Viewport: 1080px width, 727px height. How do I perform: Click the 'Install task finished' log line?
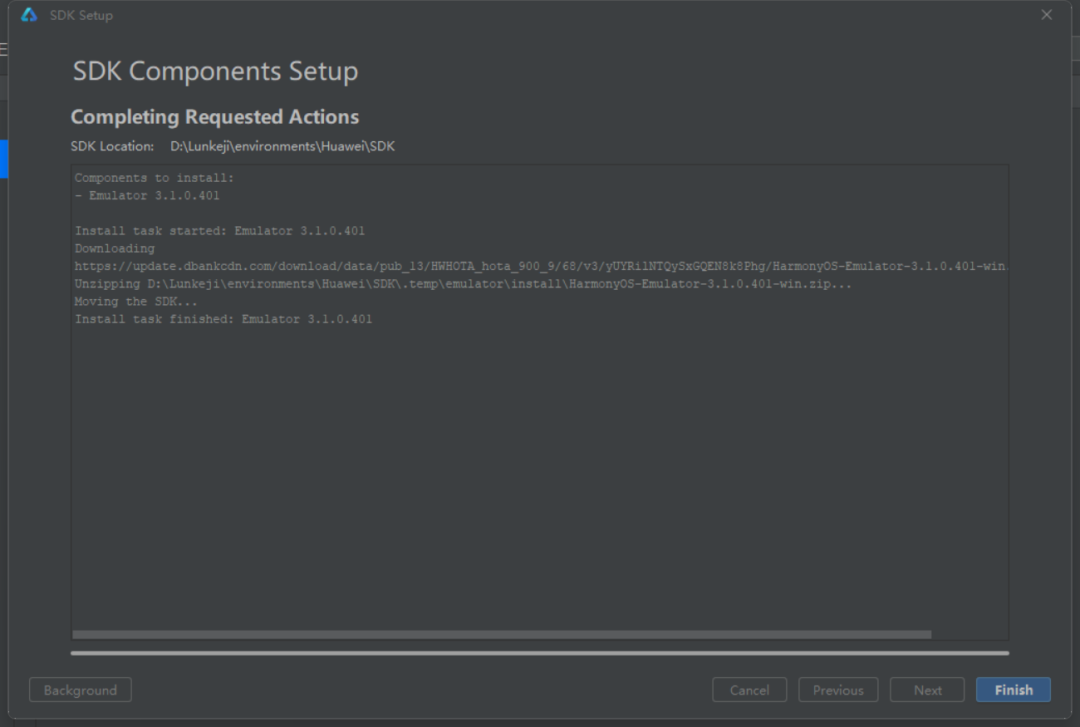(223, 319)
